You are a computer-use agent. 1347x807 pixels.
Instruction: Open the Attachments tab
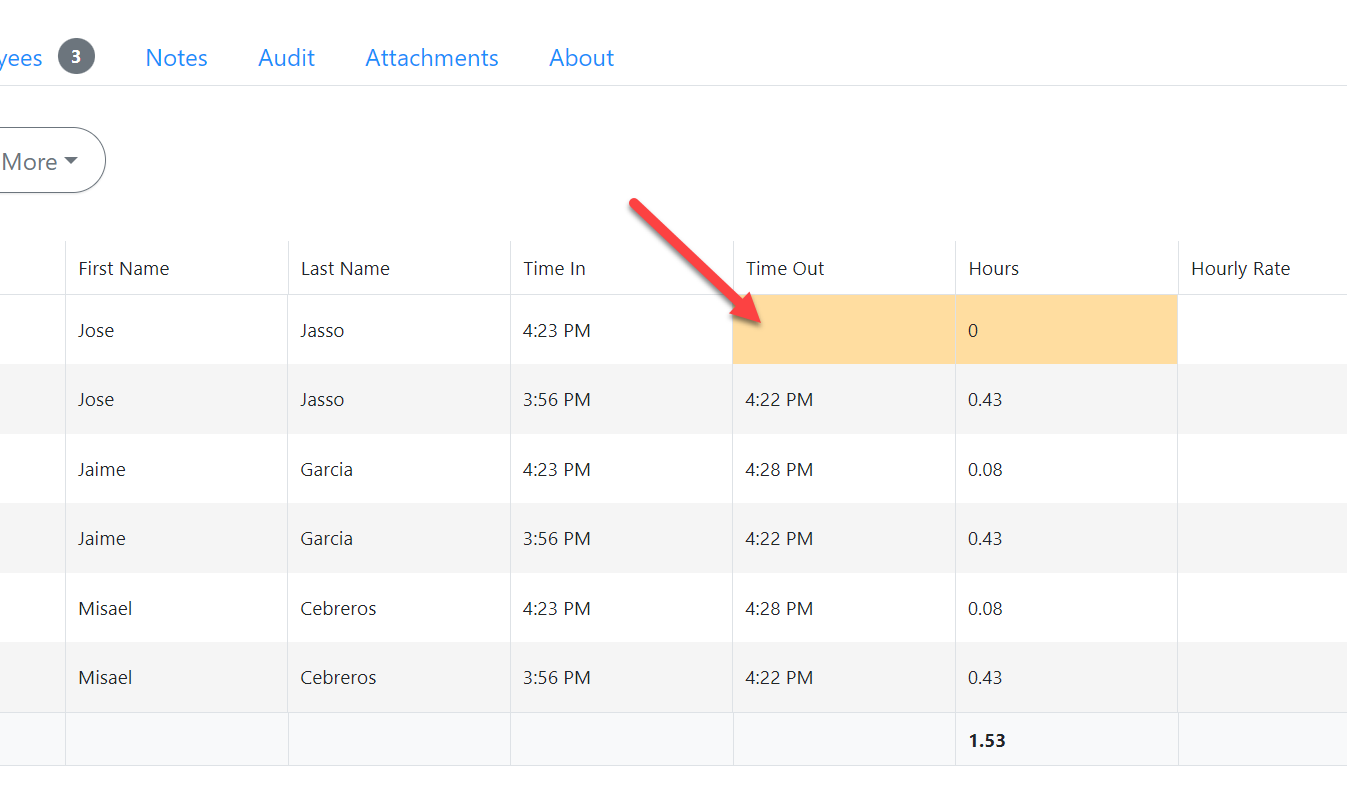click(x=431, y=58)
